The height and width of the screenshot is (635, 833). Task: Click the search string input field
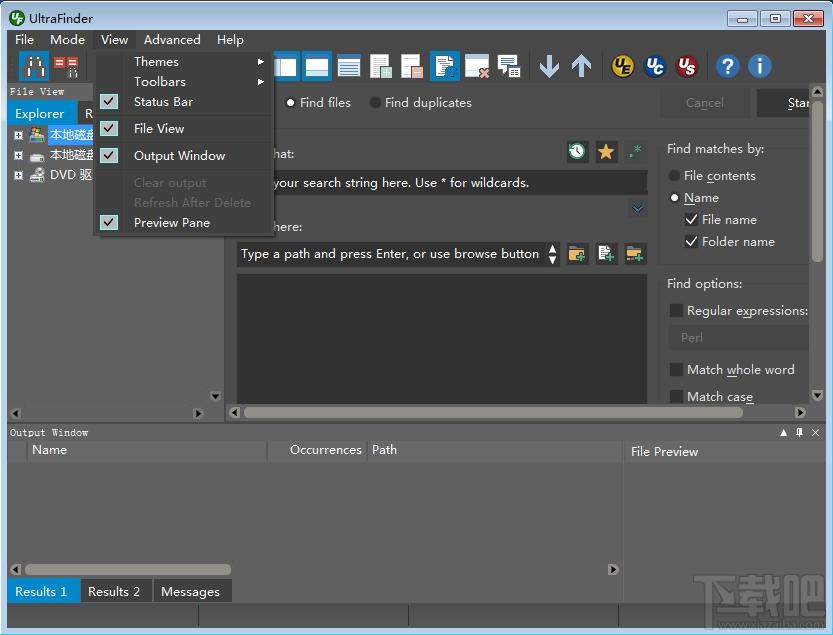coord(460,182)
